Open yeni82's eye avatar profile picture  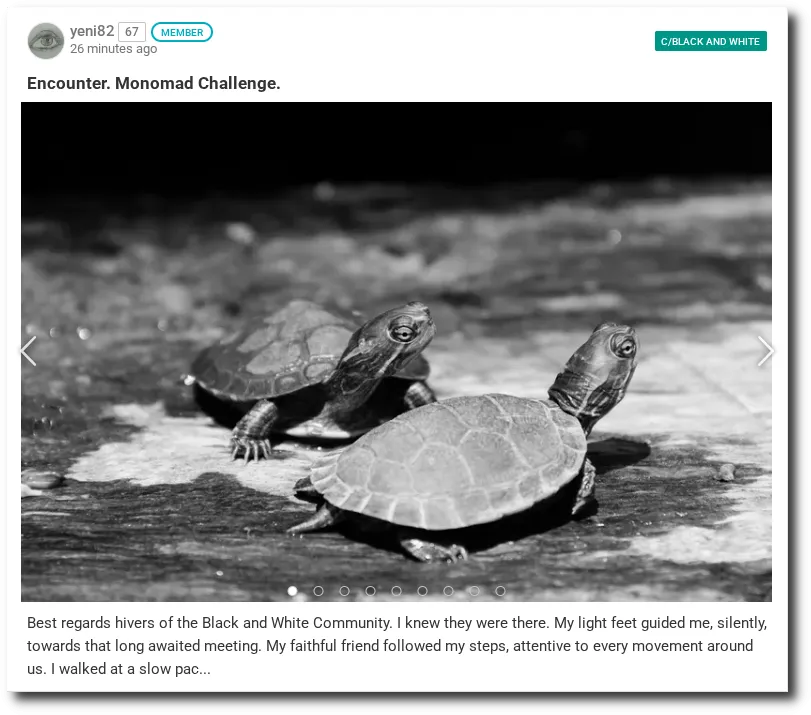click(x=46, y=40)
